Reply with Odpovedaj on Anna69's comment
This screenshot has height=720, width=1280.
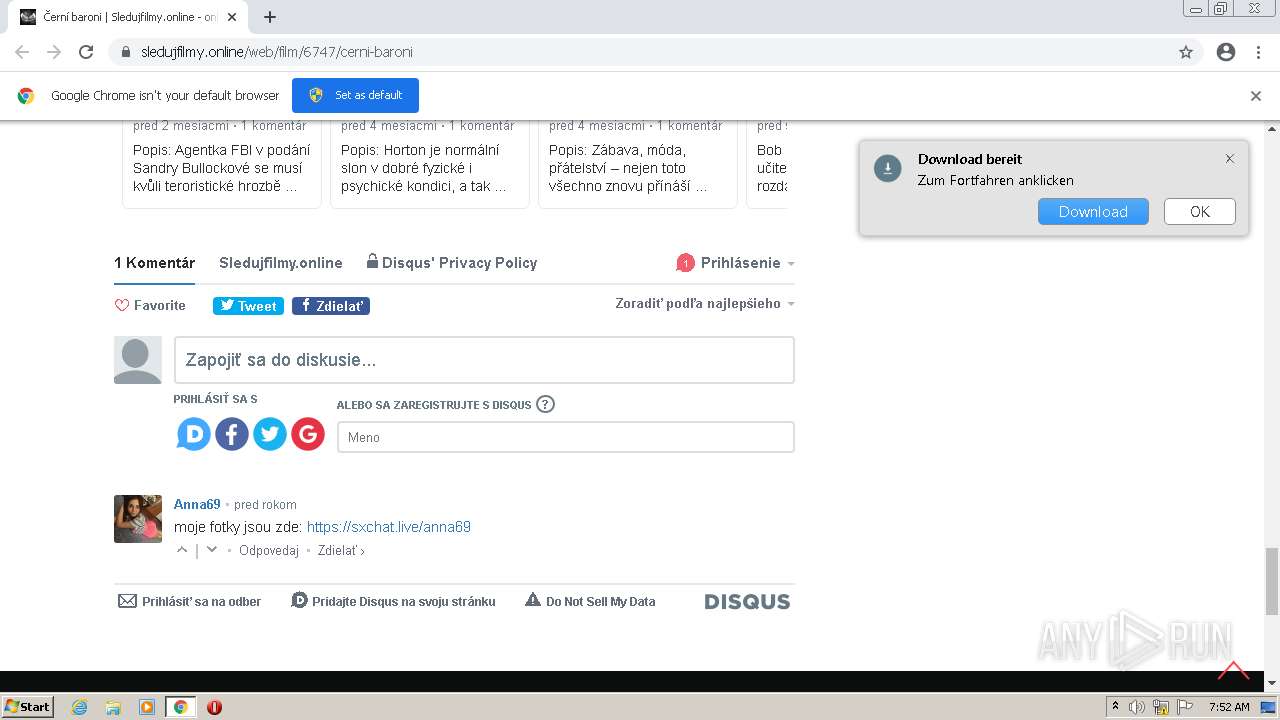[x=269, y=551]
